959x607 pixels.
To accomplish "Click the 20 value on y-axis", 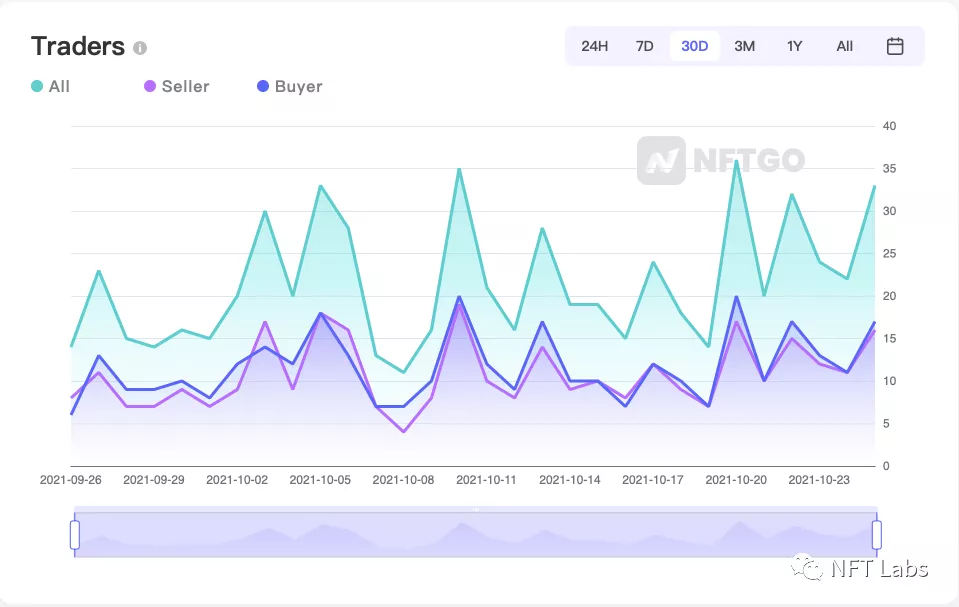I will coord(889,296).
